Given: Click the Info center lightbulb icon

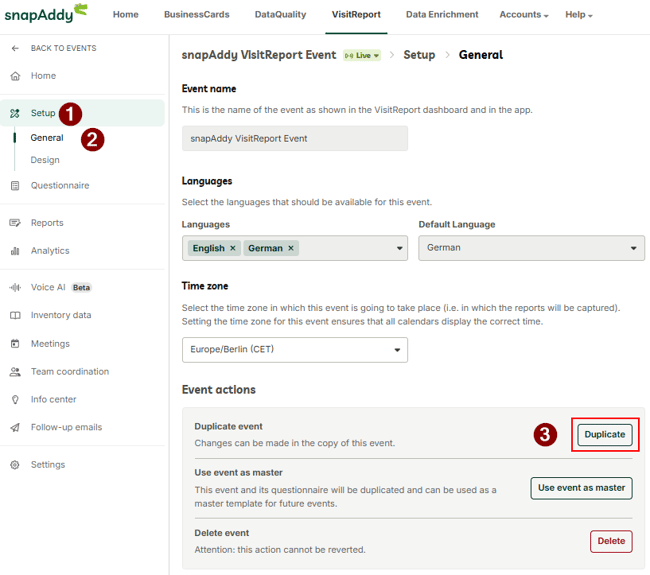Looking at the screenshot, I should point(15,400).
